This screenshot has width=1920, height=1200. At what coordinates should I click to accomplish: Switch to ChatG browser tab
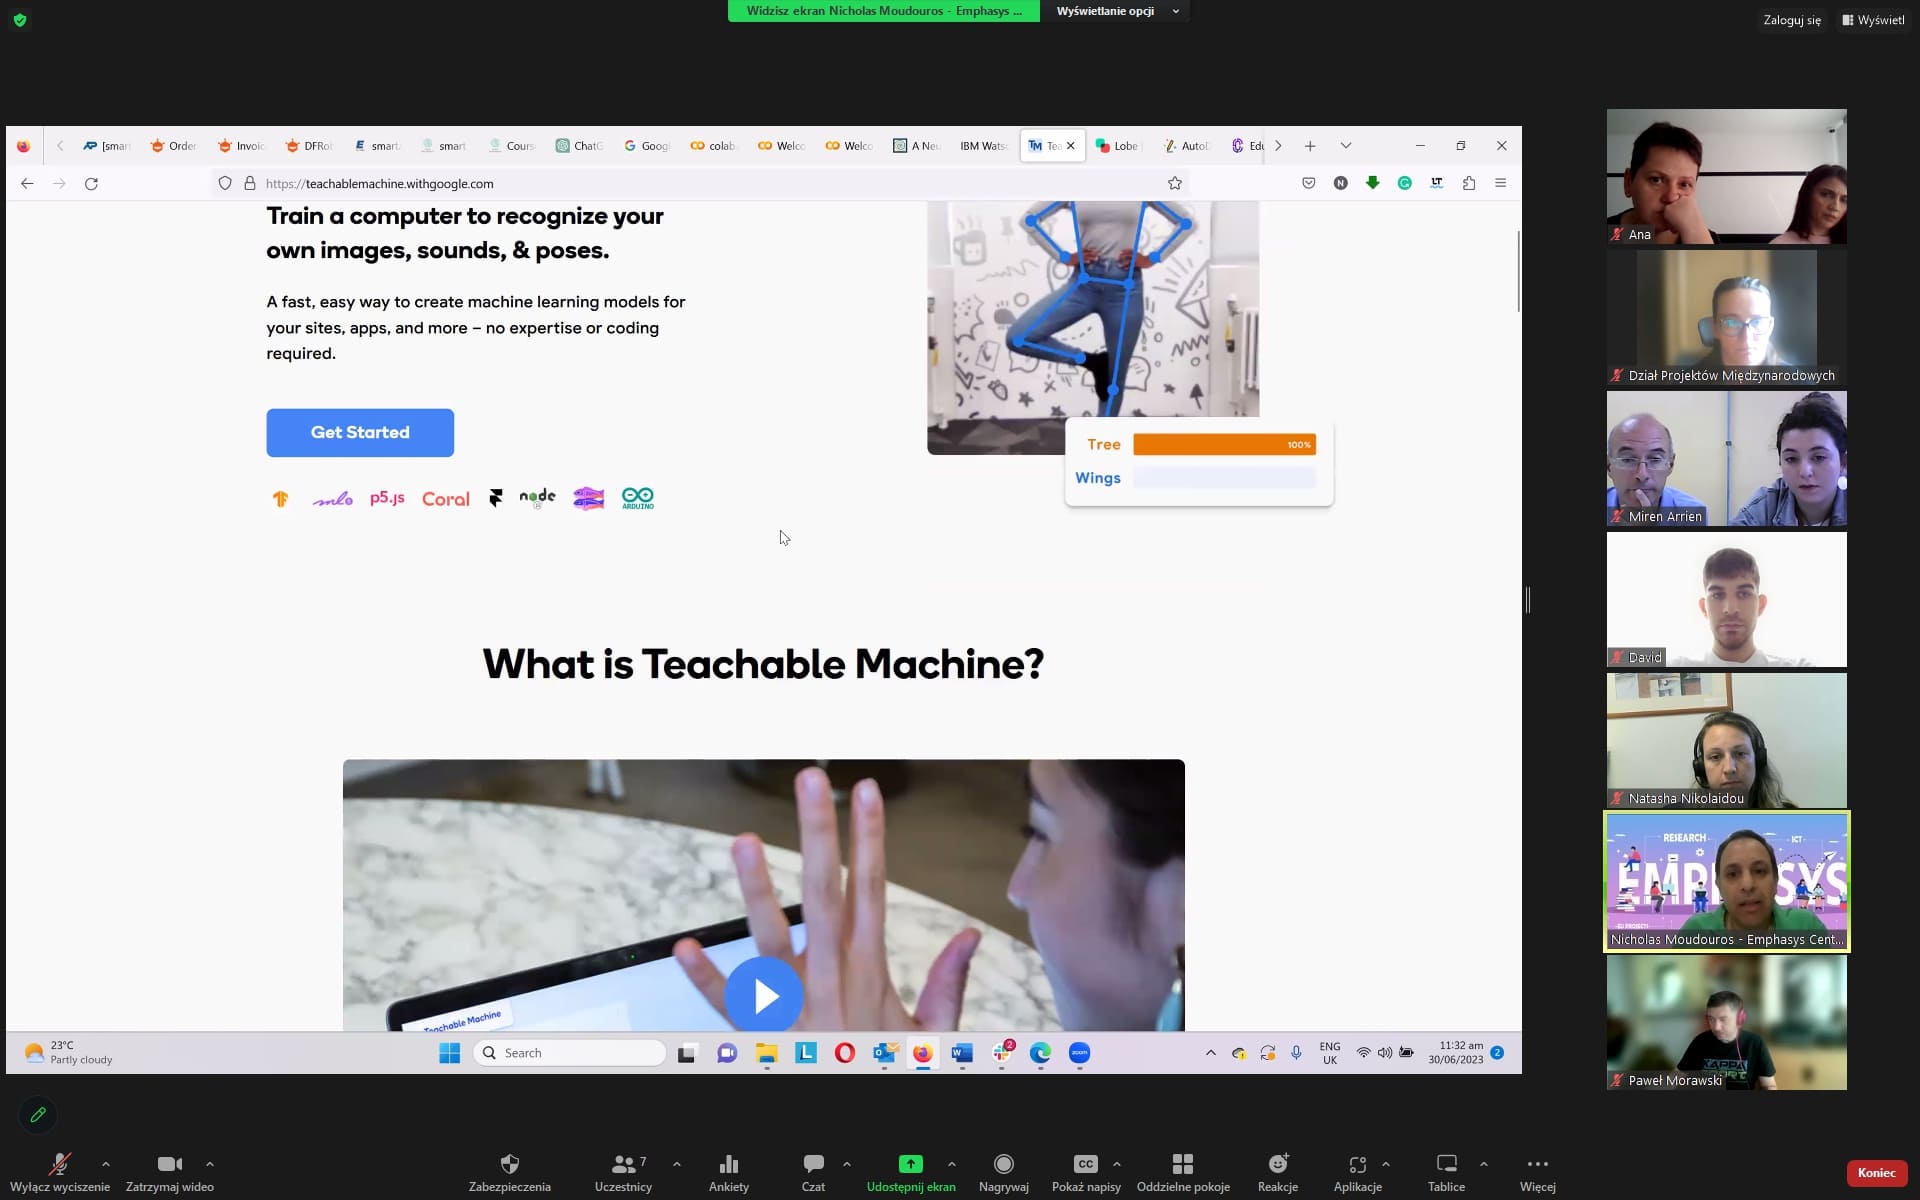(x=579, y=146)
